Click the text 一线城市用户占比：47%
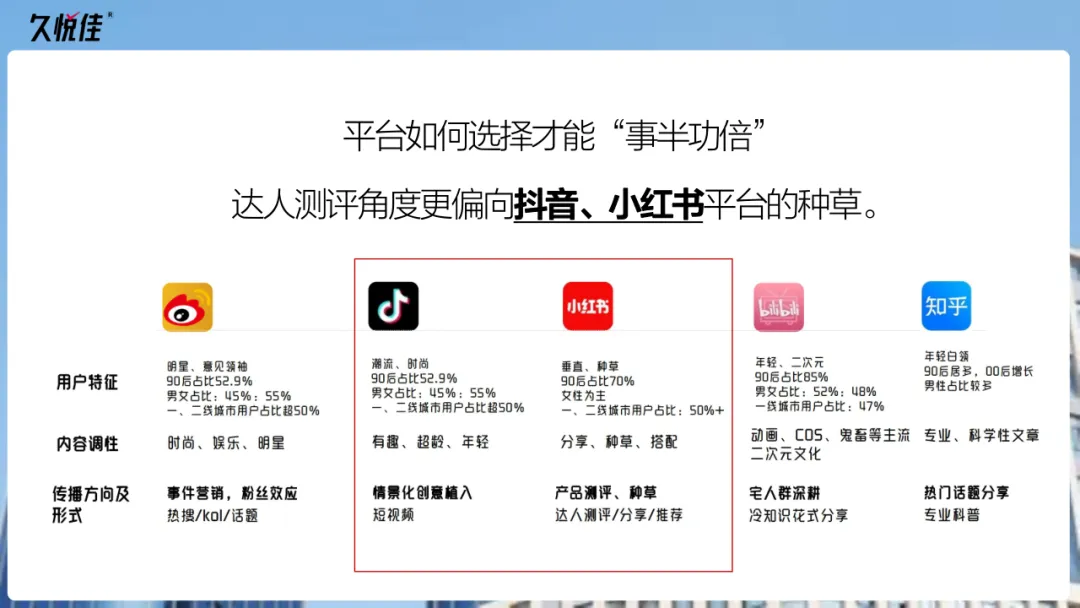 click(820, 406)
